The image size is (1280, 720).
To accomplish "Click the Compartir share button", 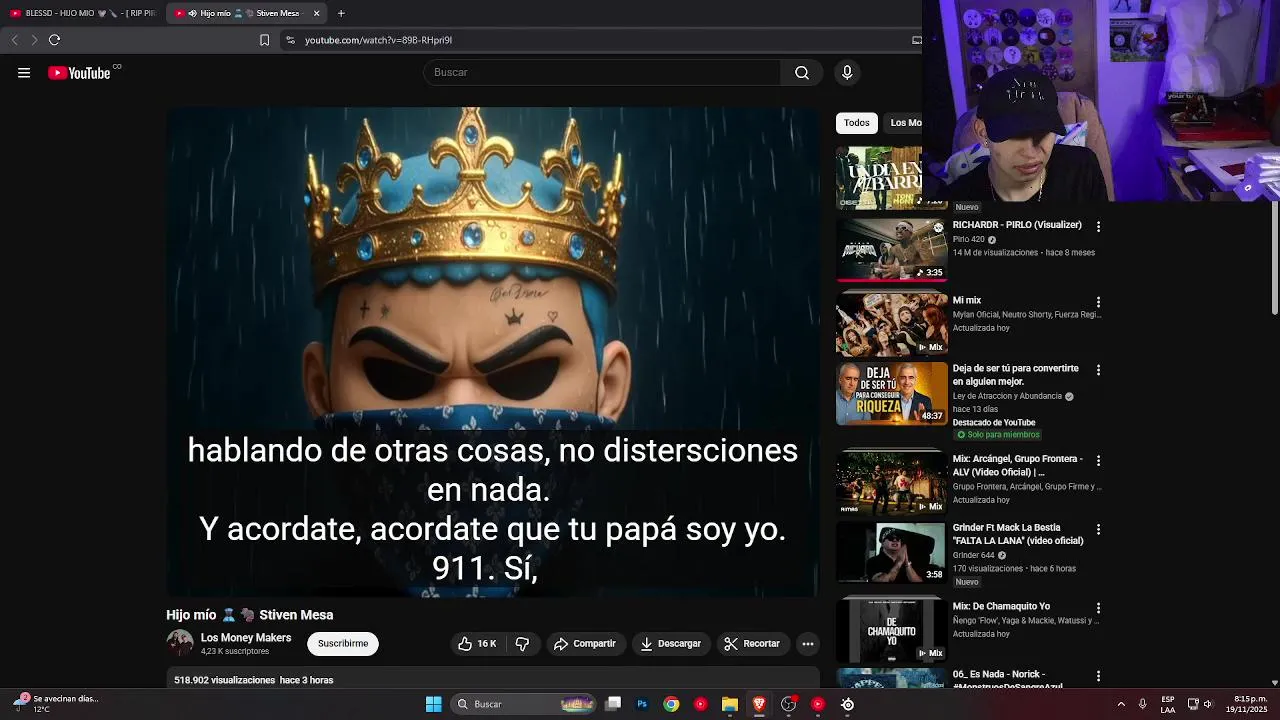I will (x=584, y=644).
